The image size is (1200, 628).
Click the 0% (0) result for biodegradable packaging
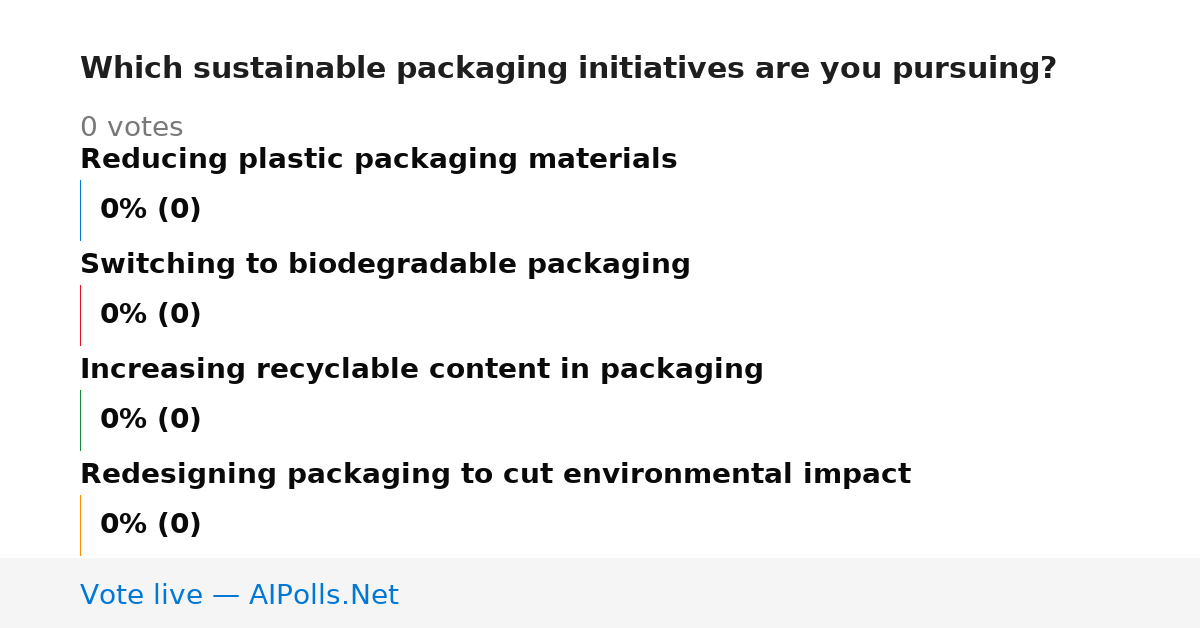(150, 315)
